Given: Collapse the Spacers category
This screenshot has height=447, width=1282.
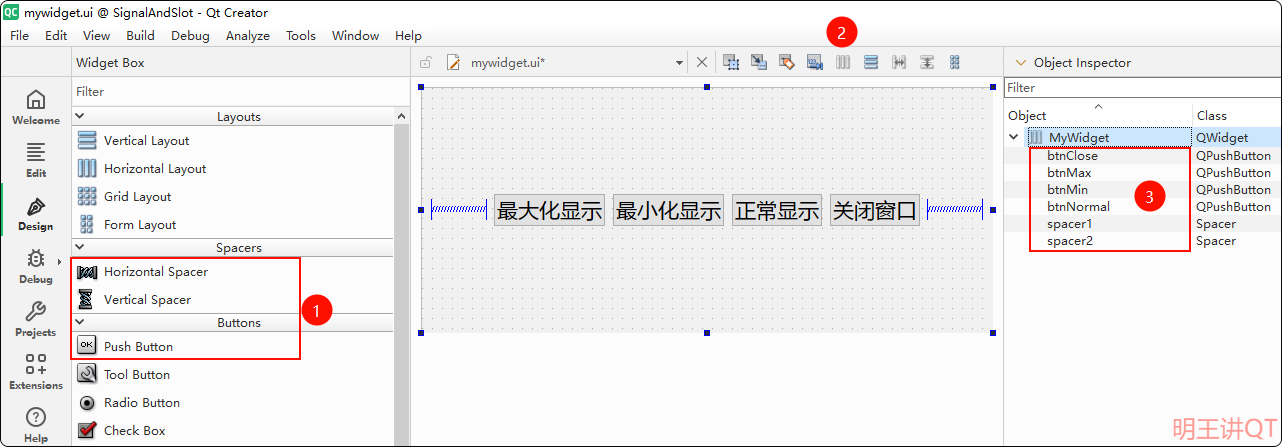Looking at the screenshot, I should 80,247.
